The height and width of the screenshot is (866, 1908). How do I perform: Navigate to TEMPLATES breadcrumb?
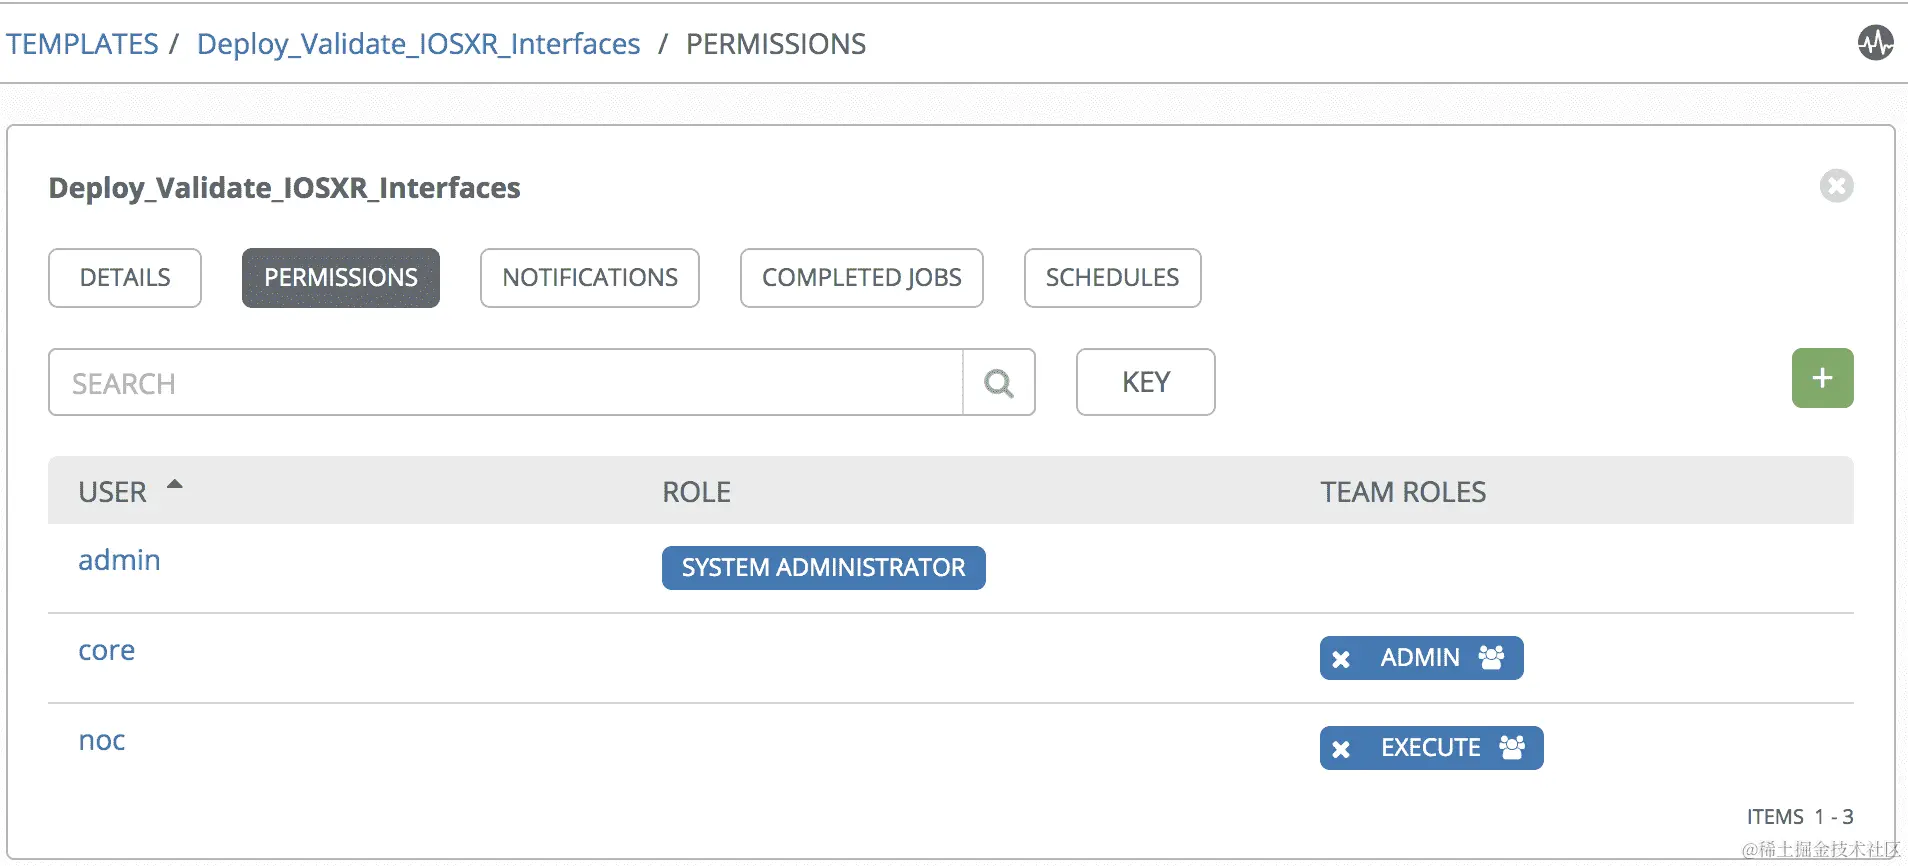(x=82, y=44)
